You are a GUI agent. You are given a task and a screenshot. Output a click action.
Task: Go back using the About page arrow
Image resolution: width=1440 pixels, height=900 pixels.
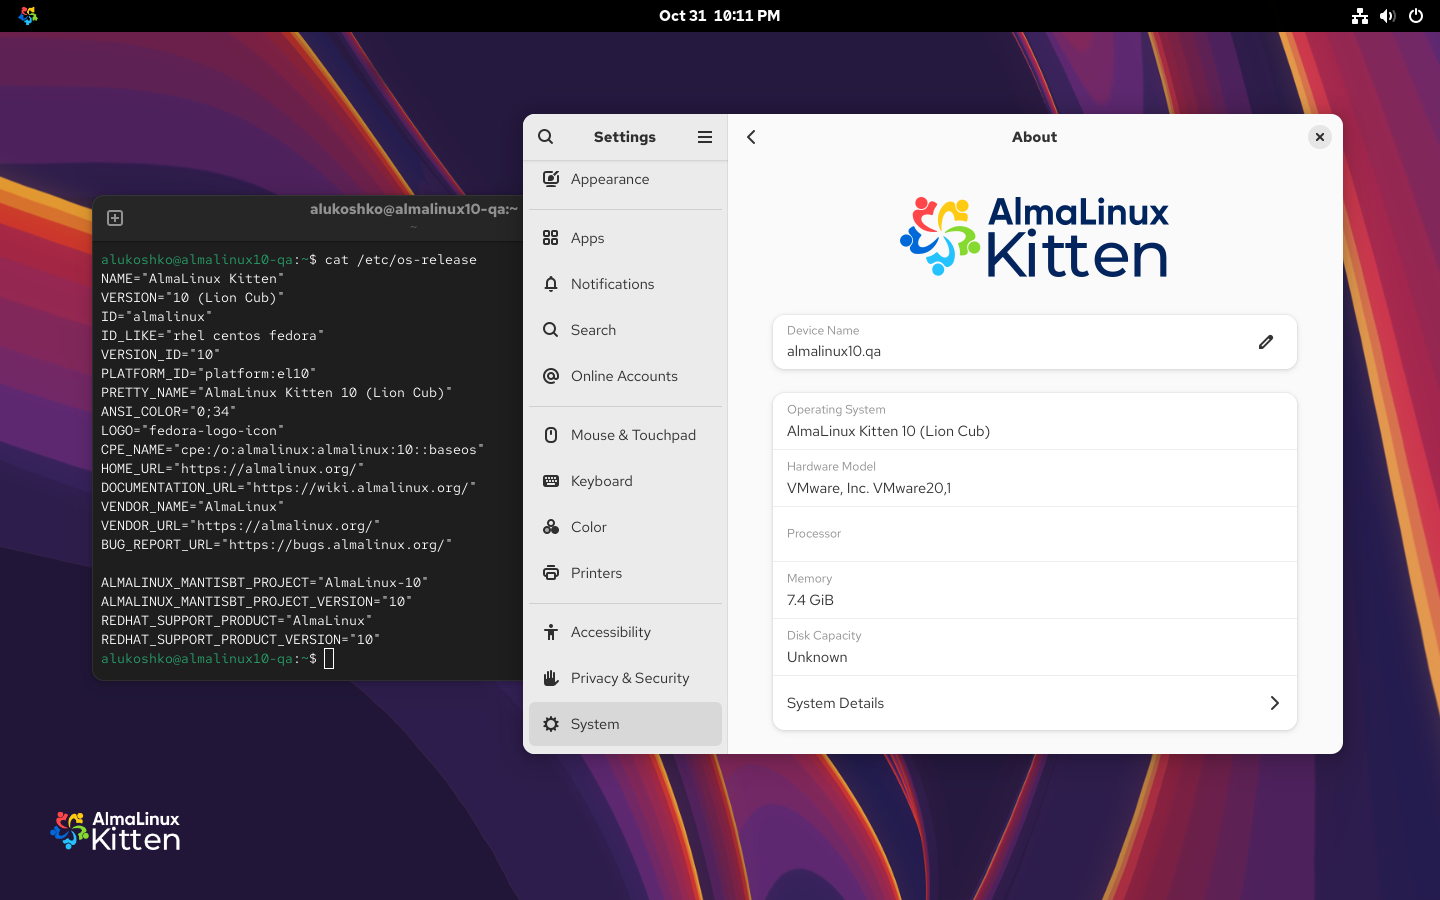click(x=751, y=137)
